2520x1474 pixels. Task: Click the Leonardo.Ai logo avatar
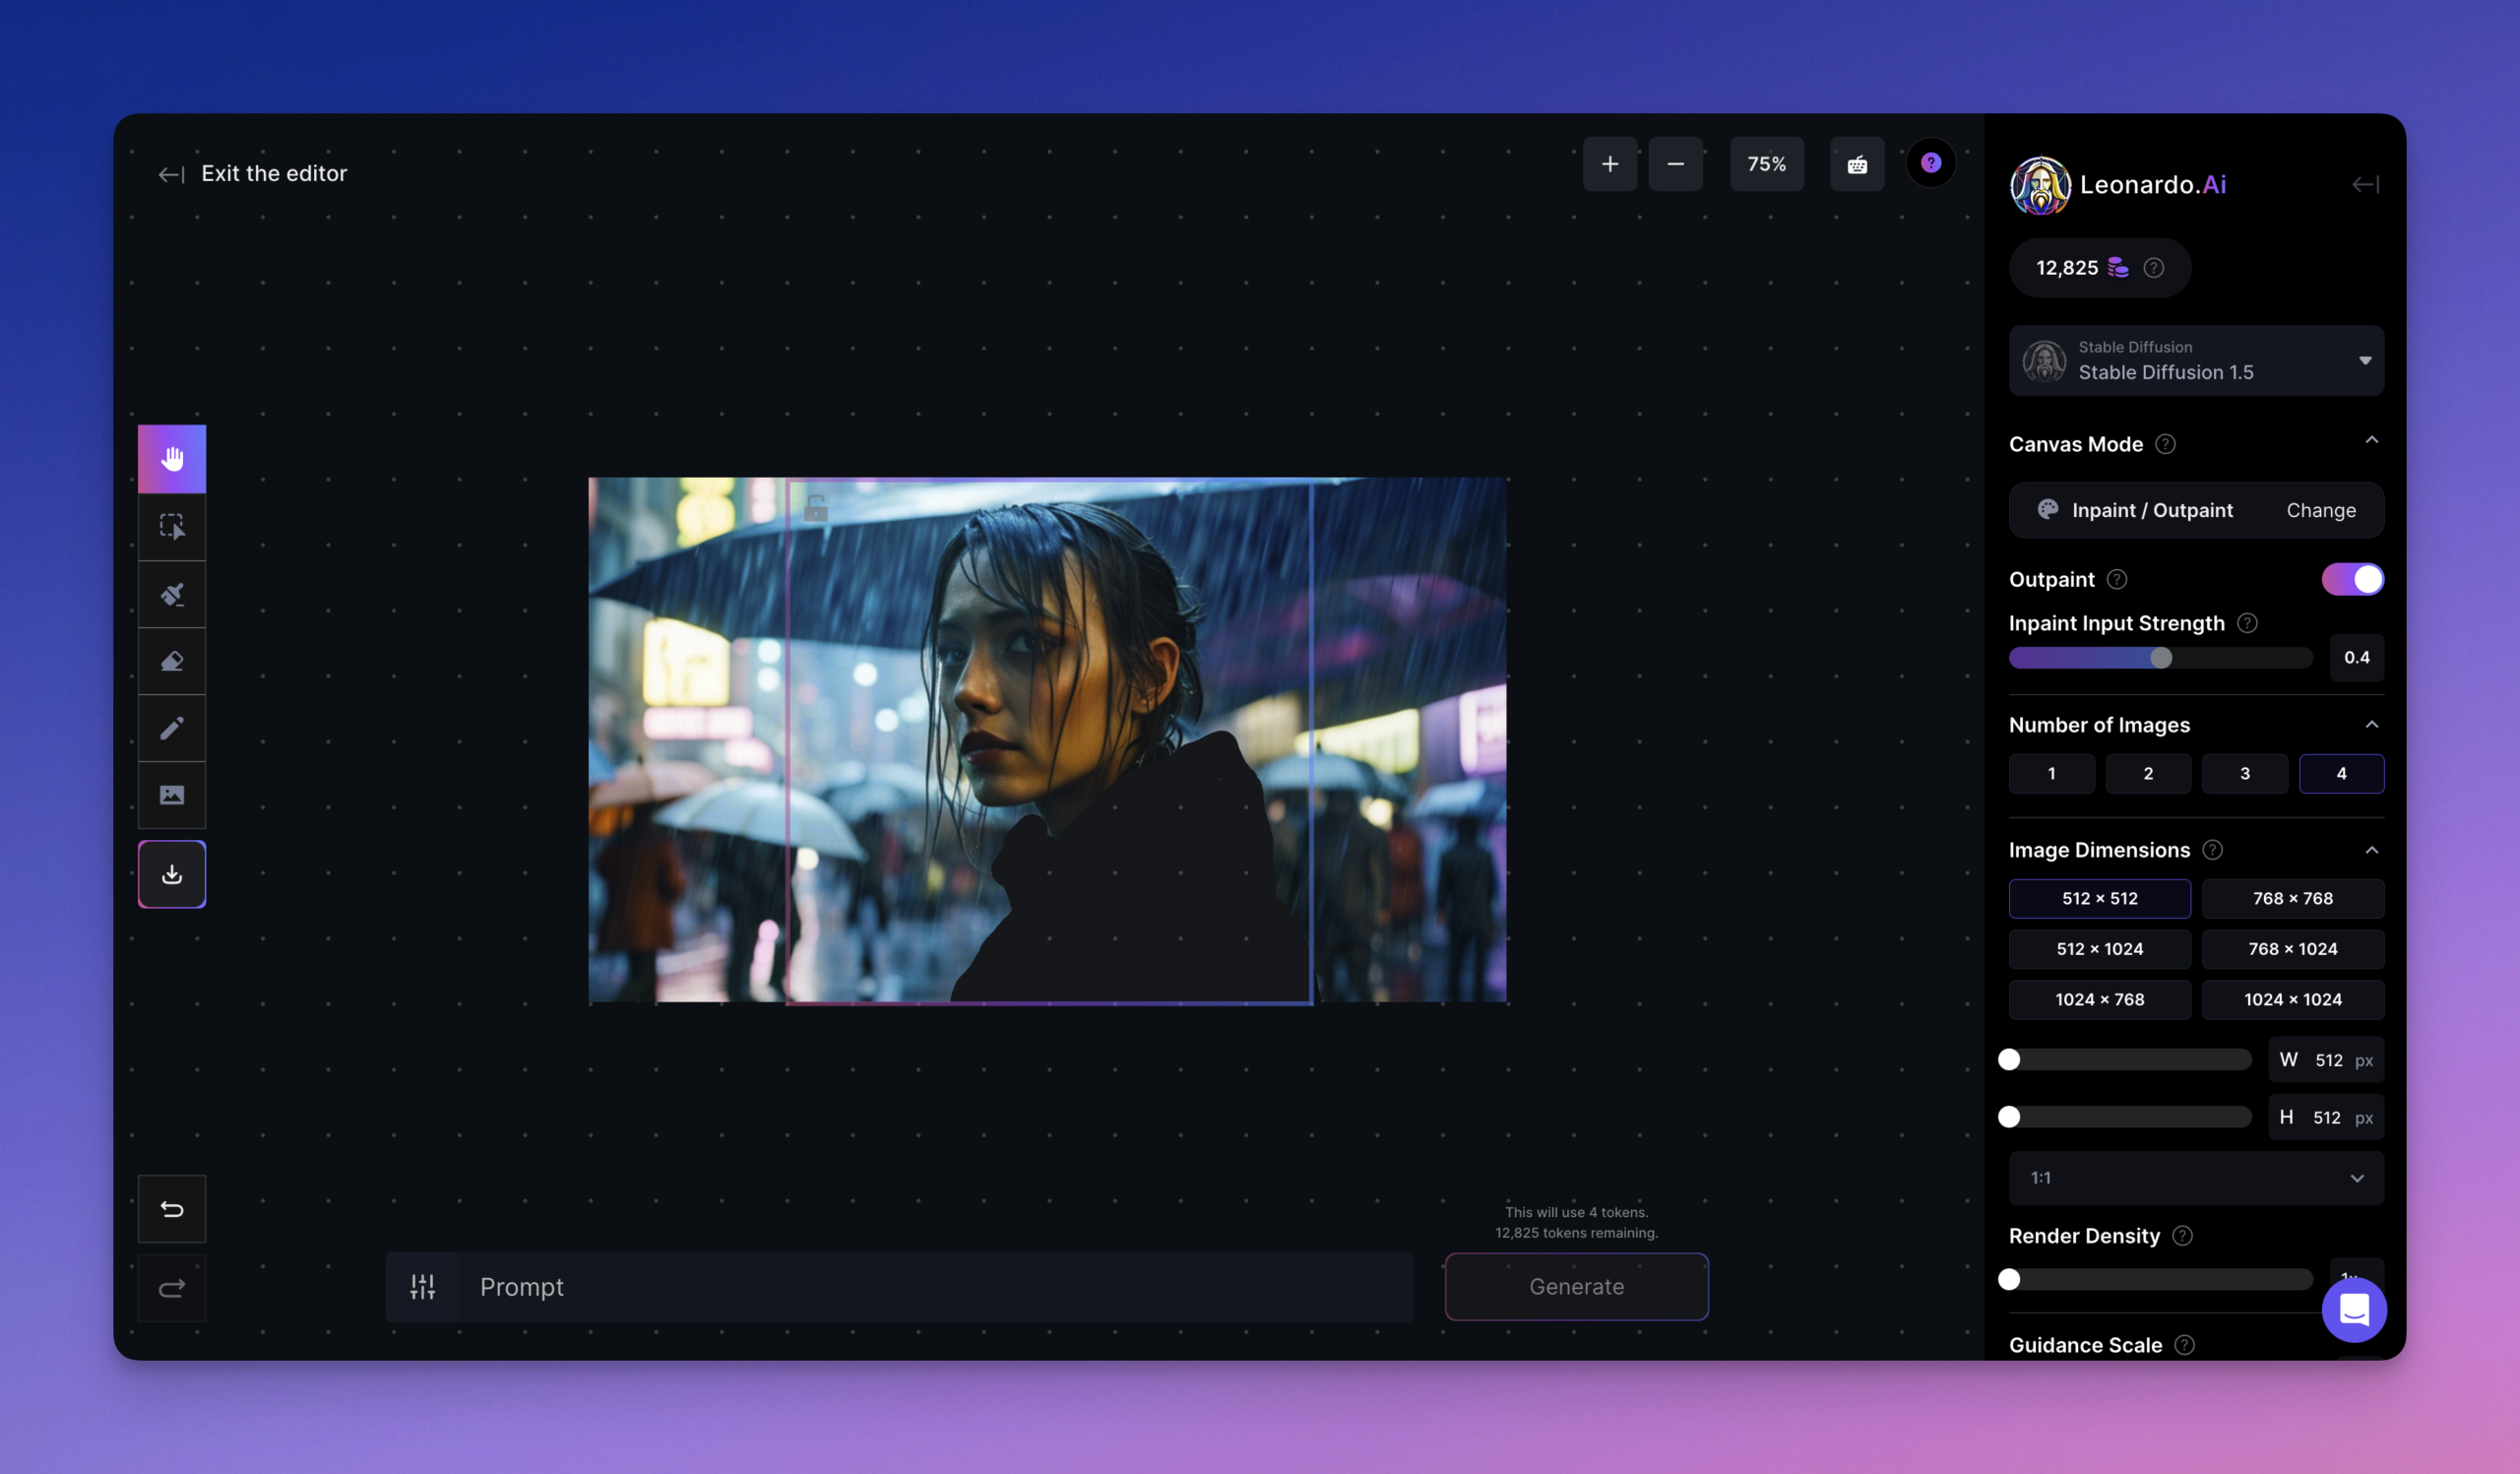coord(2040,185)
